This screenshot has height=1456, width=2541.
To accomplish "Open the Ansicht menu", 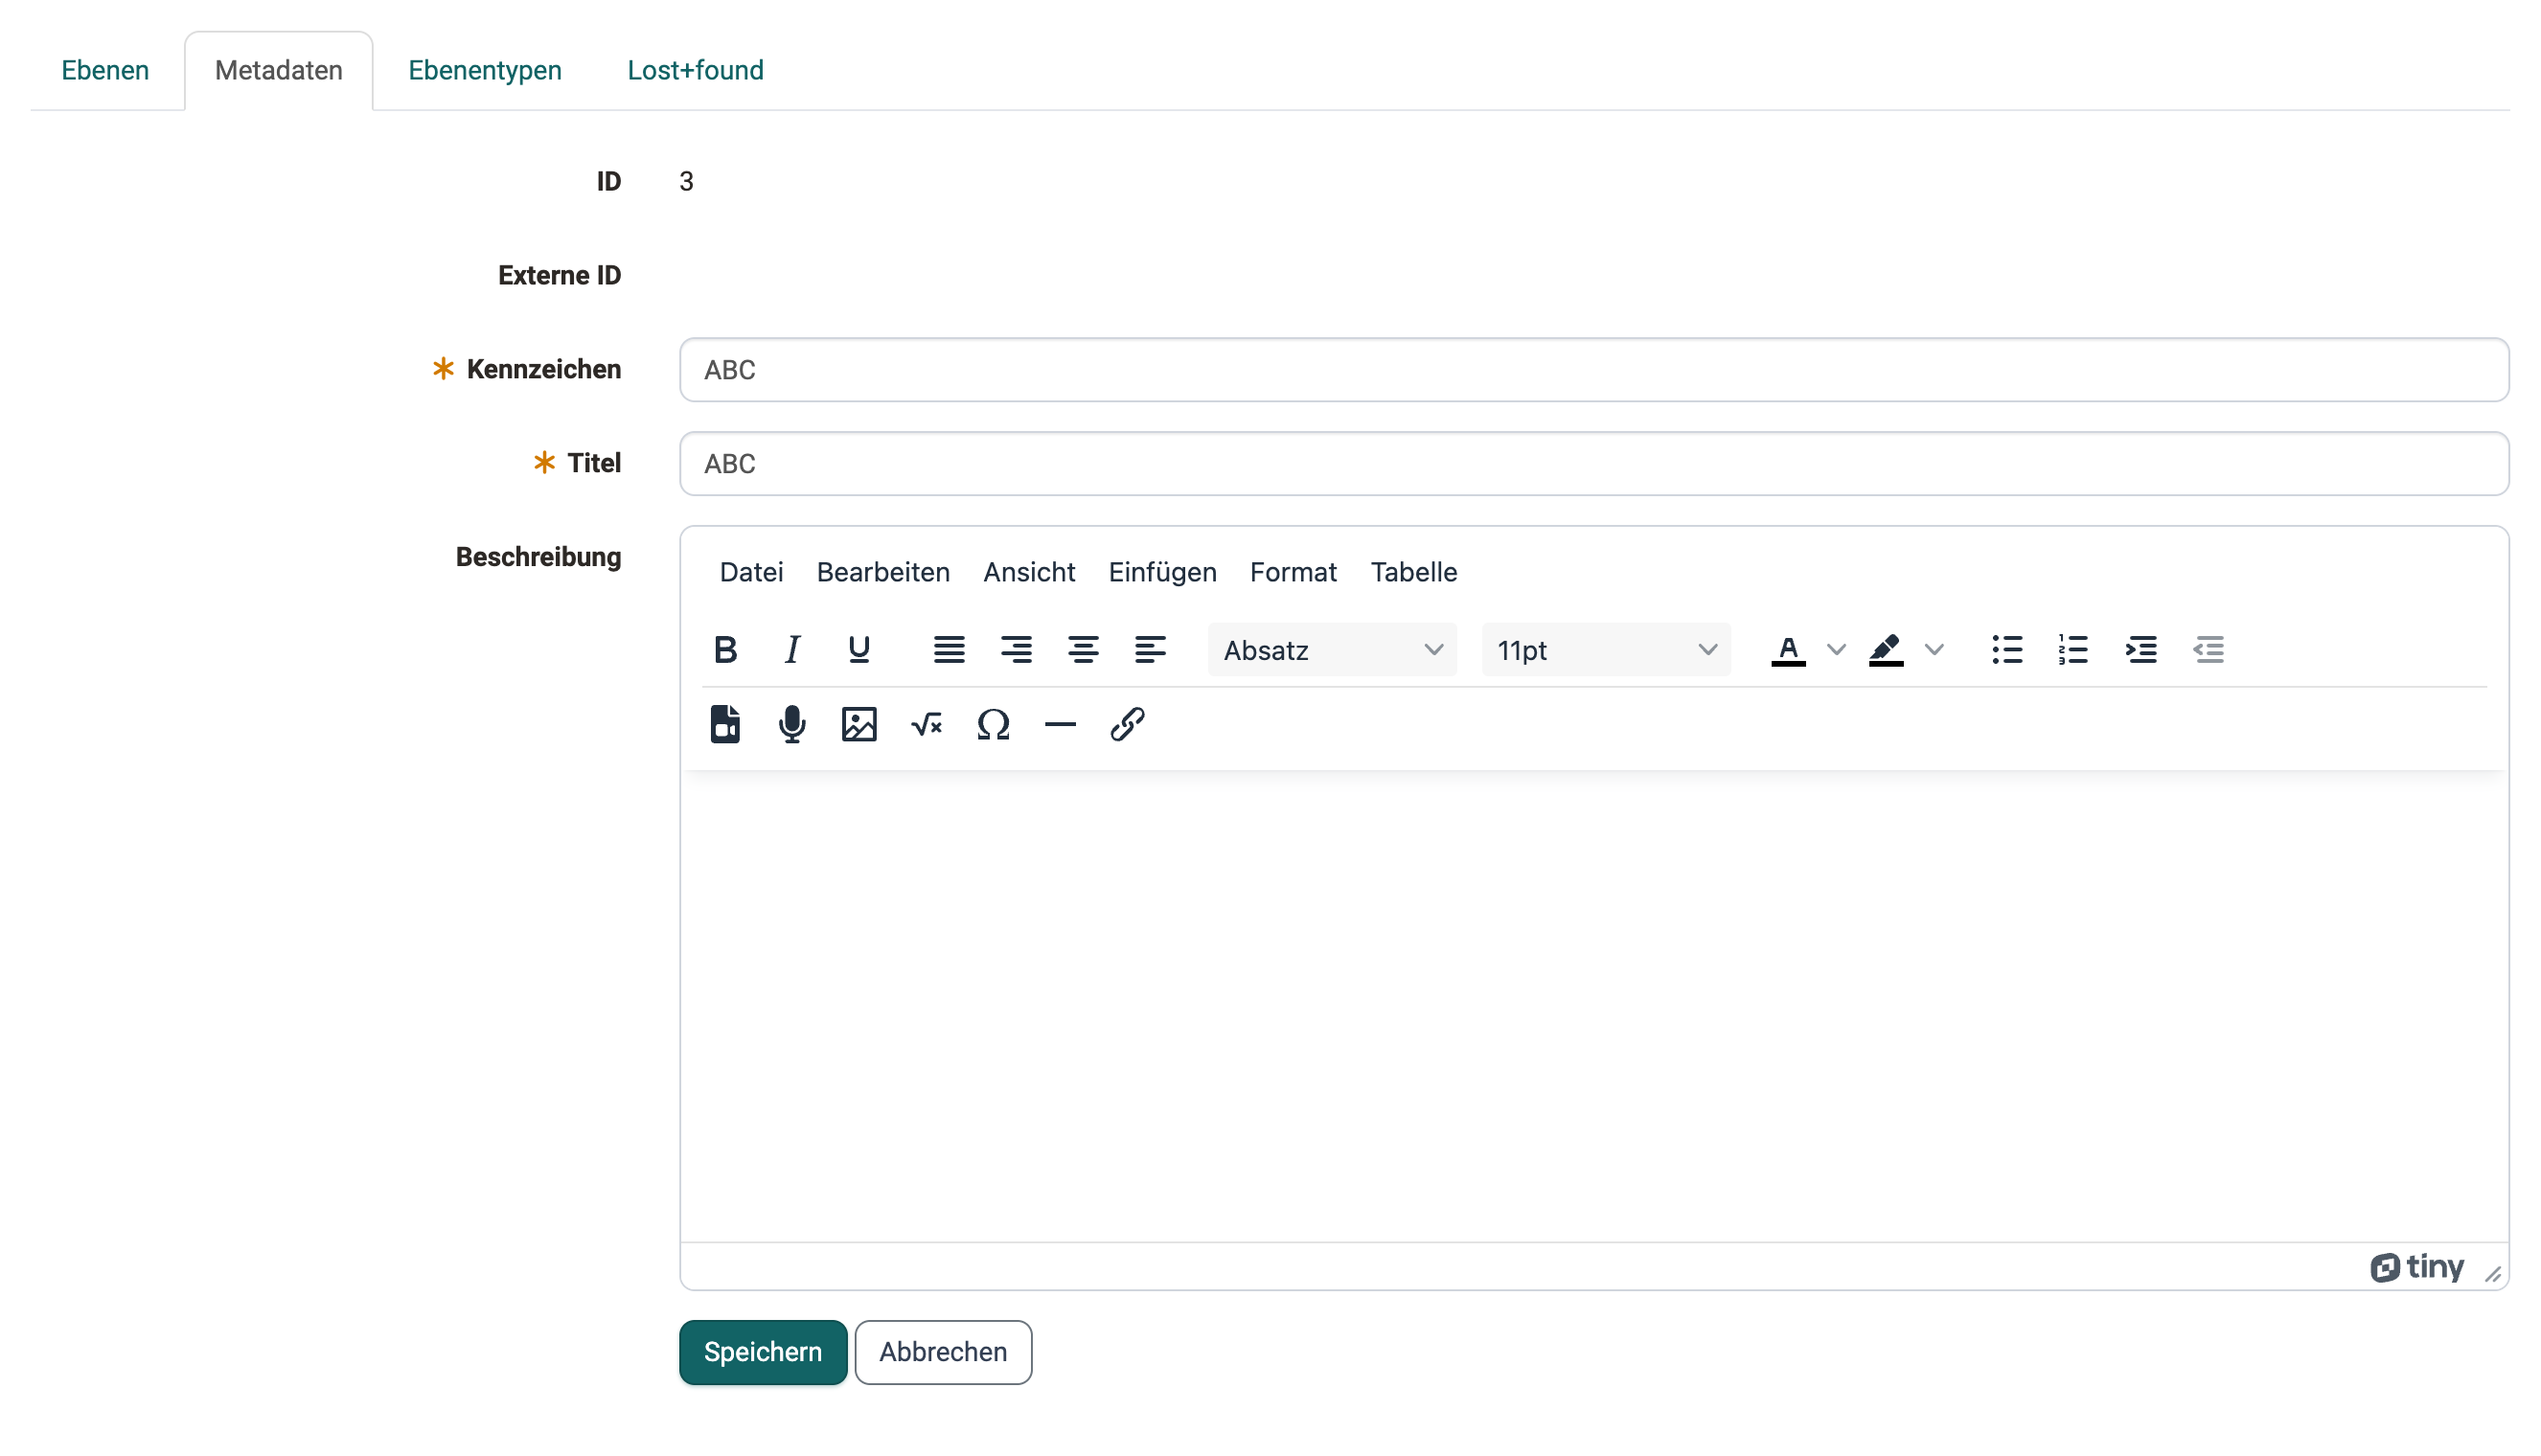I will point(1029,572).
